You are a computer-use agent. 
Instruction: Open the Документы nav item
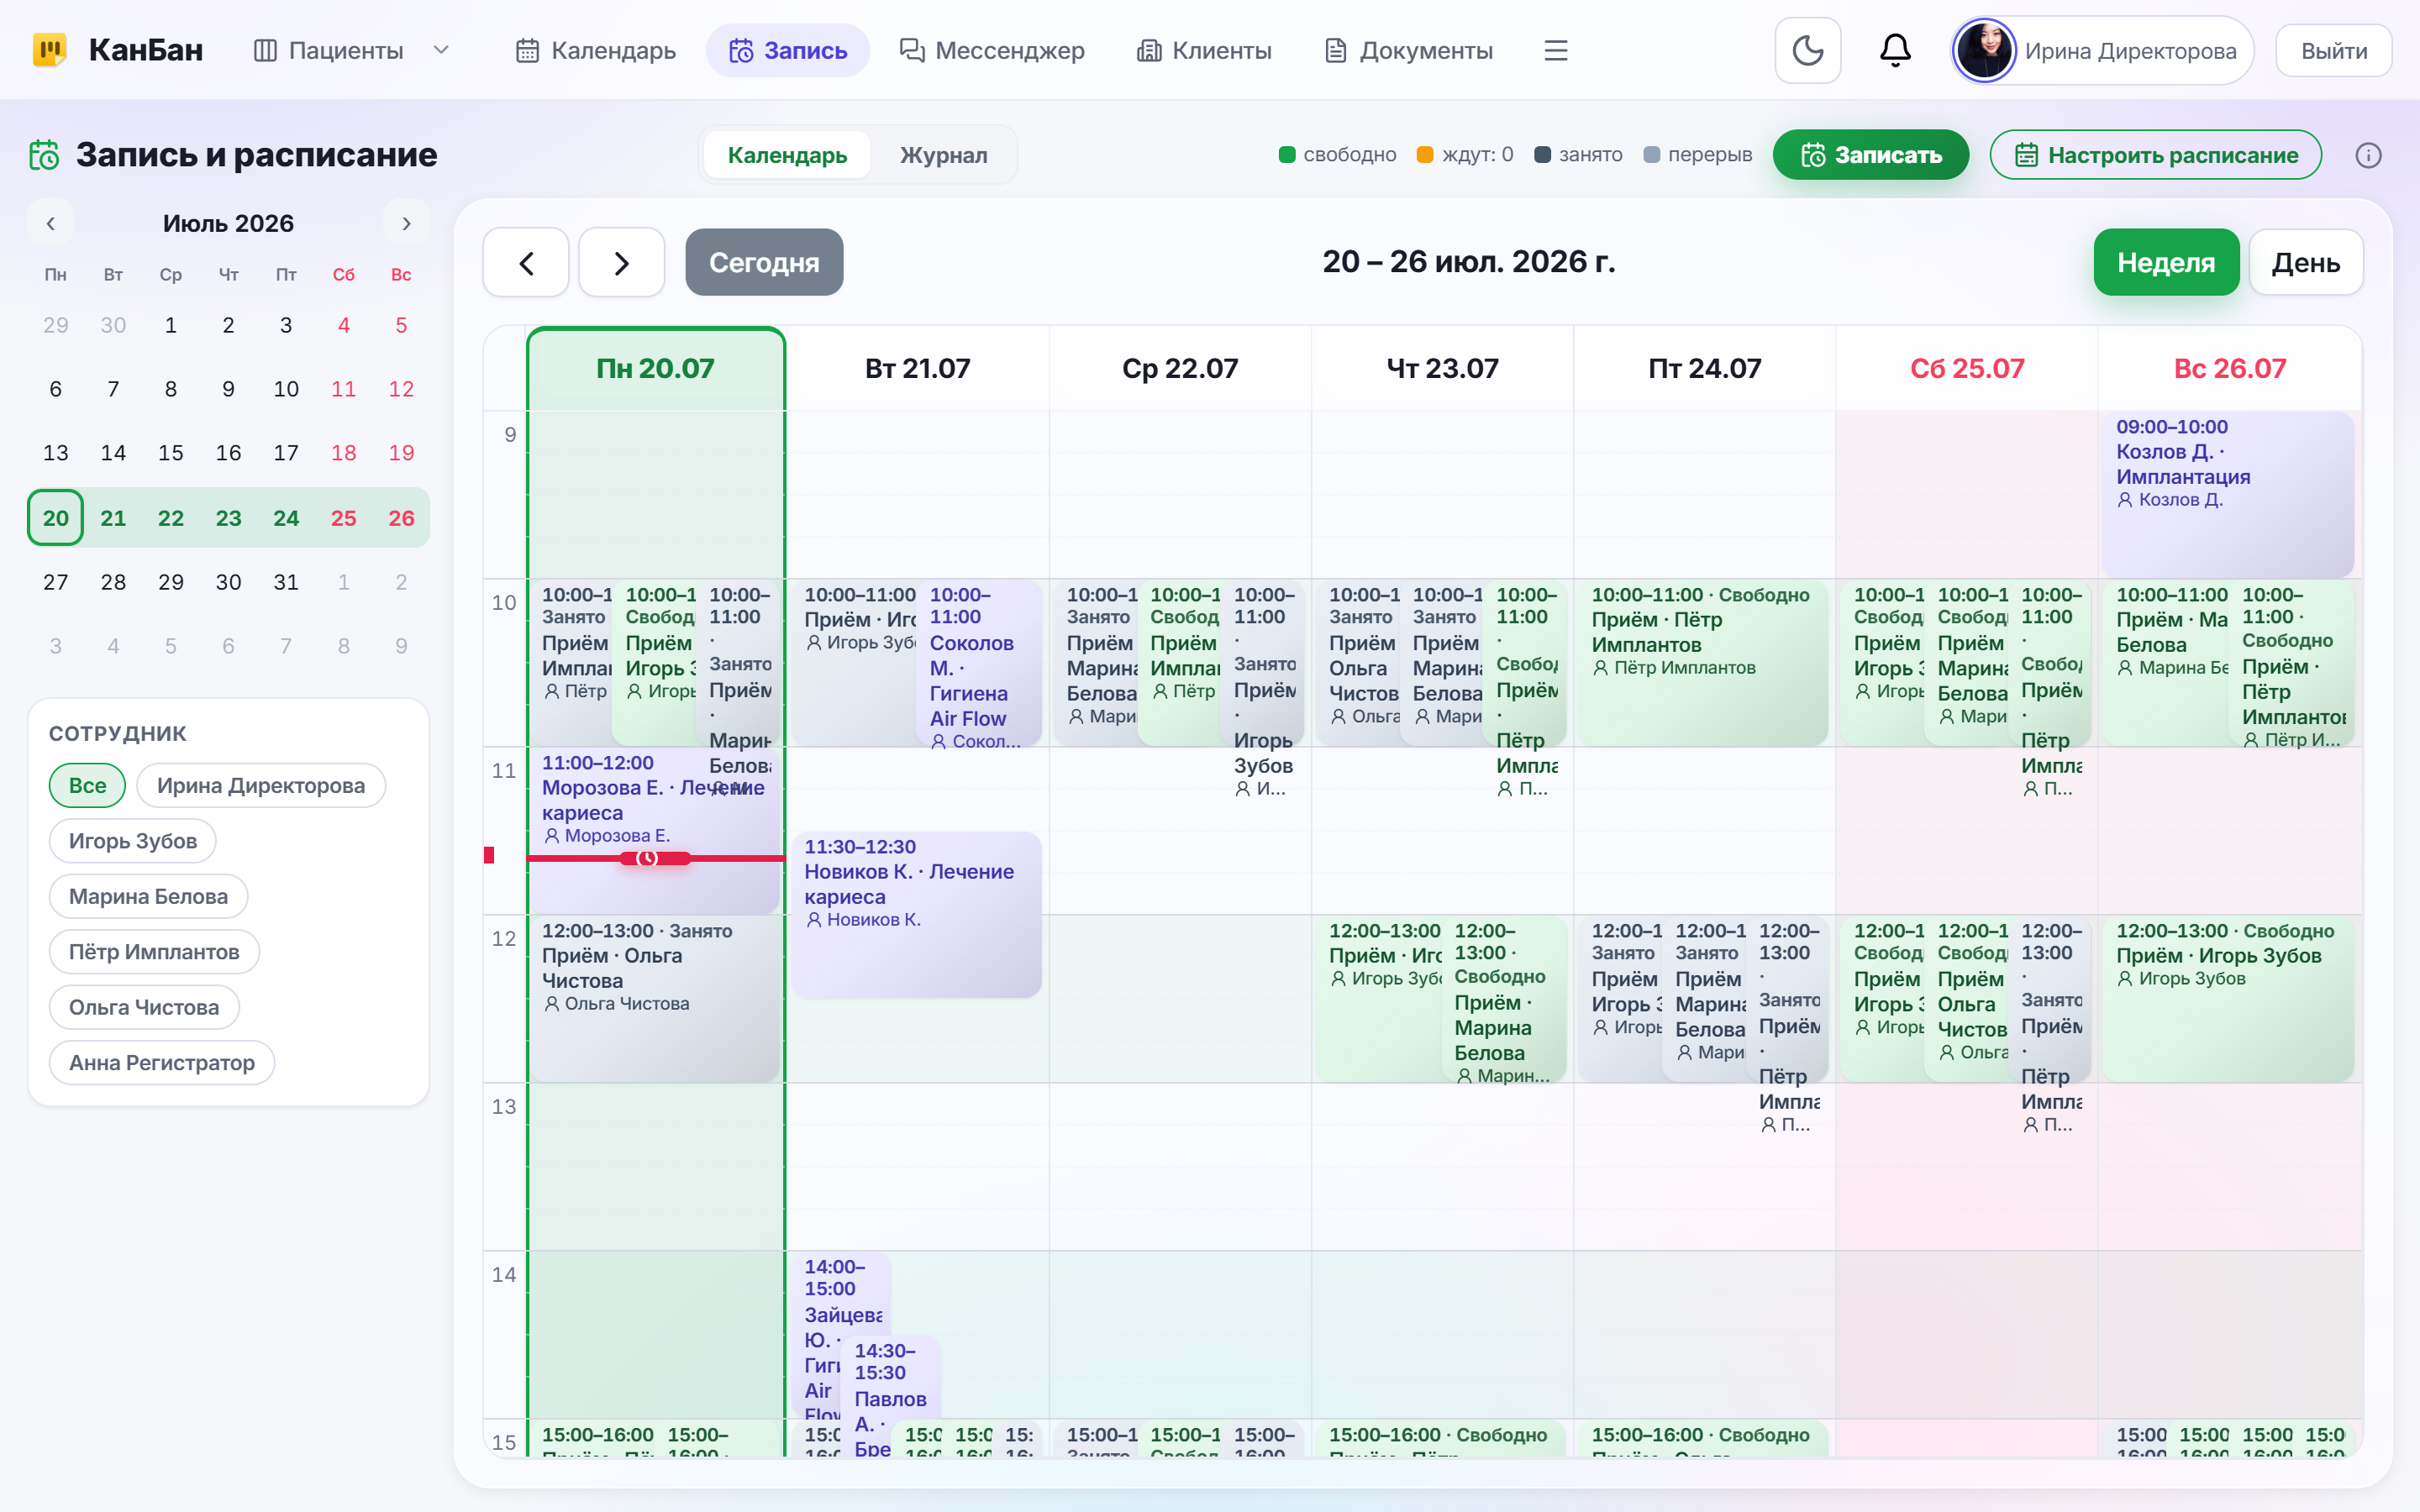(x=1408, y=50)
